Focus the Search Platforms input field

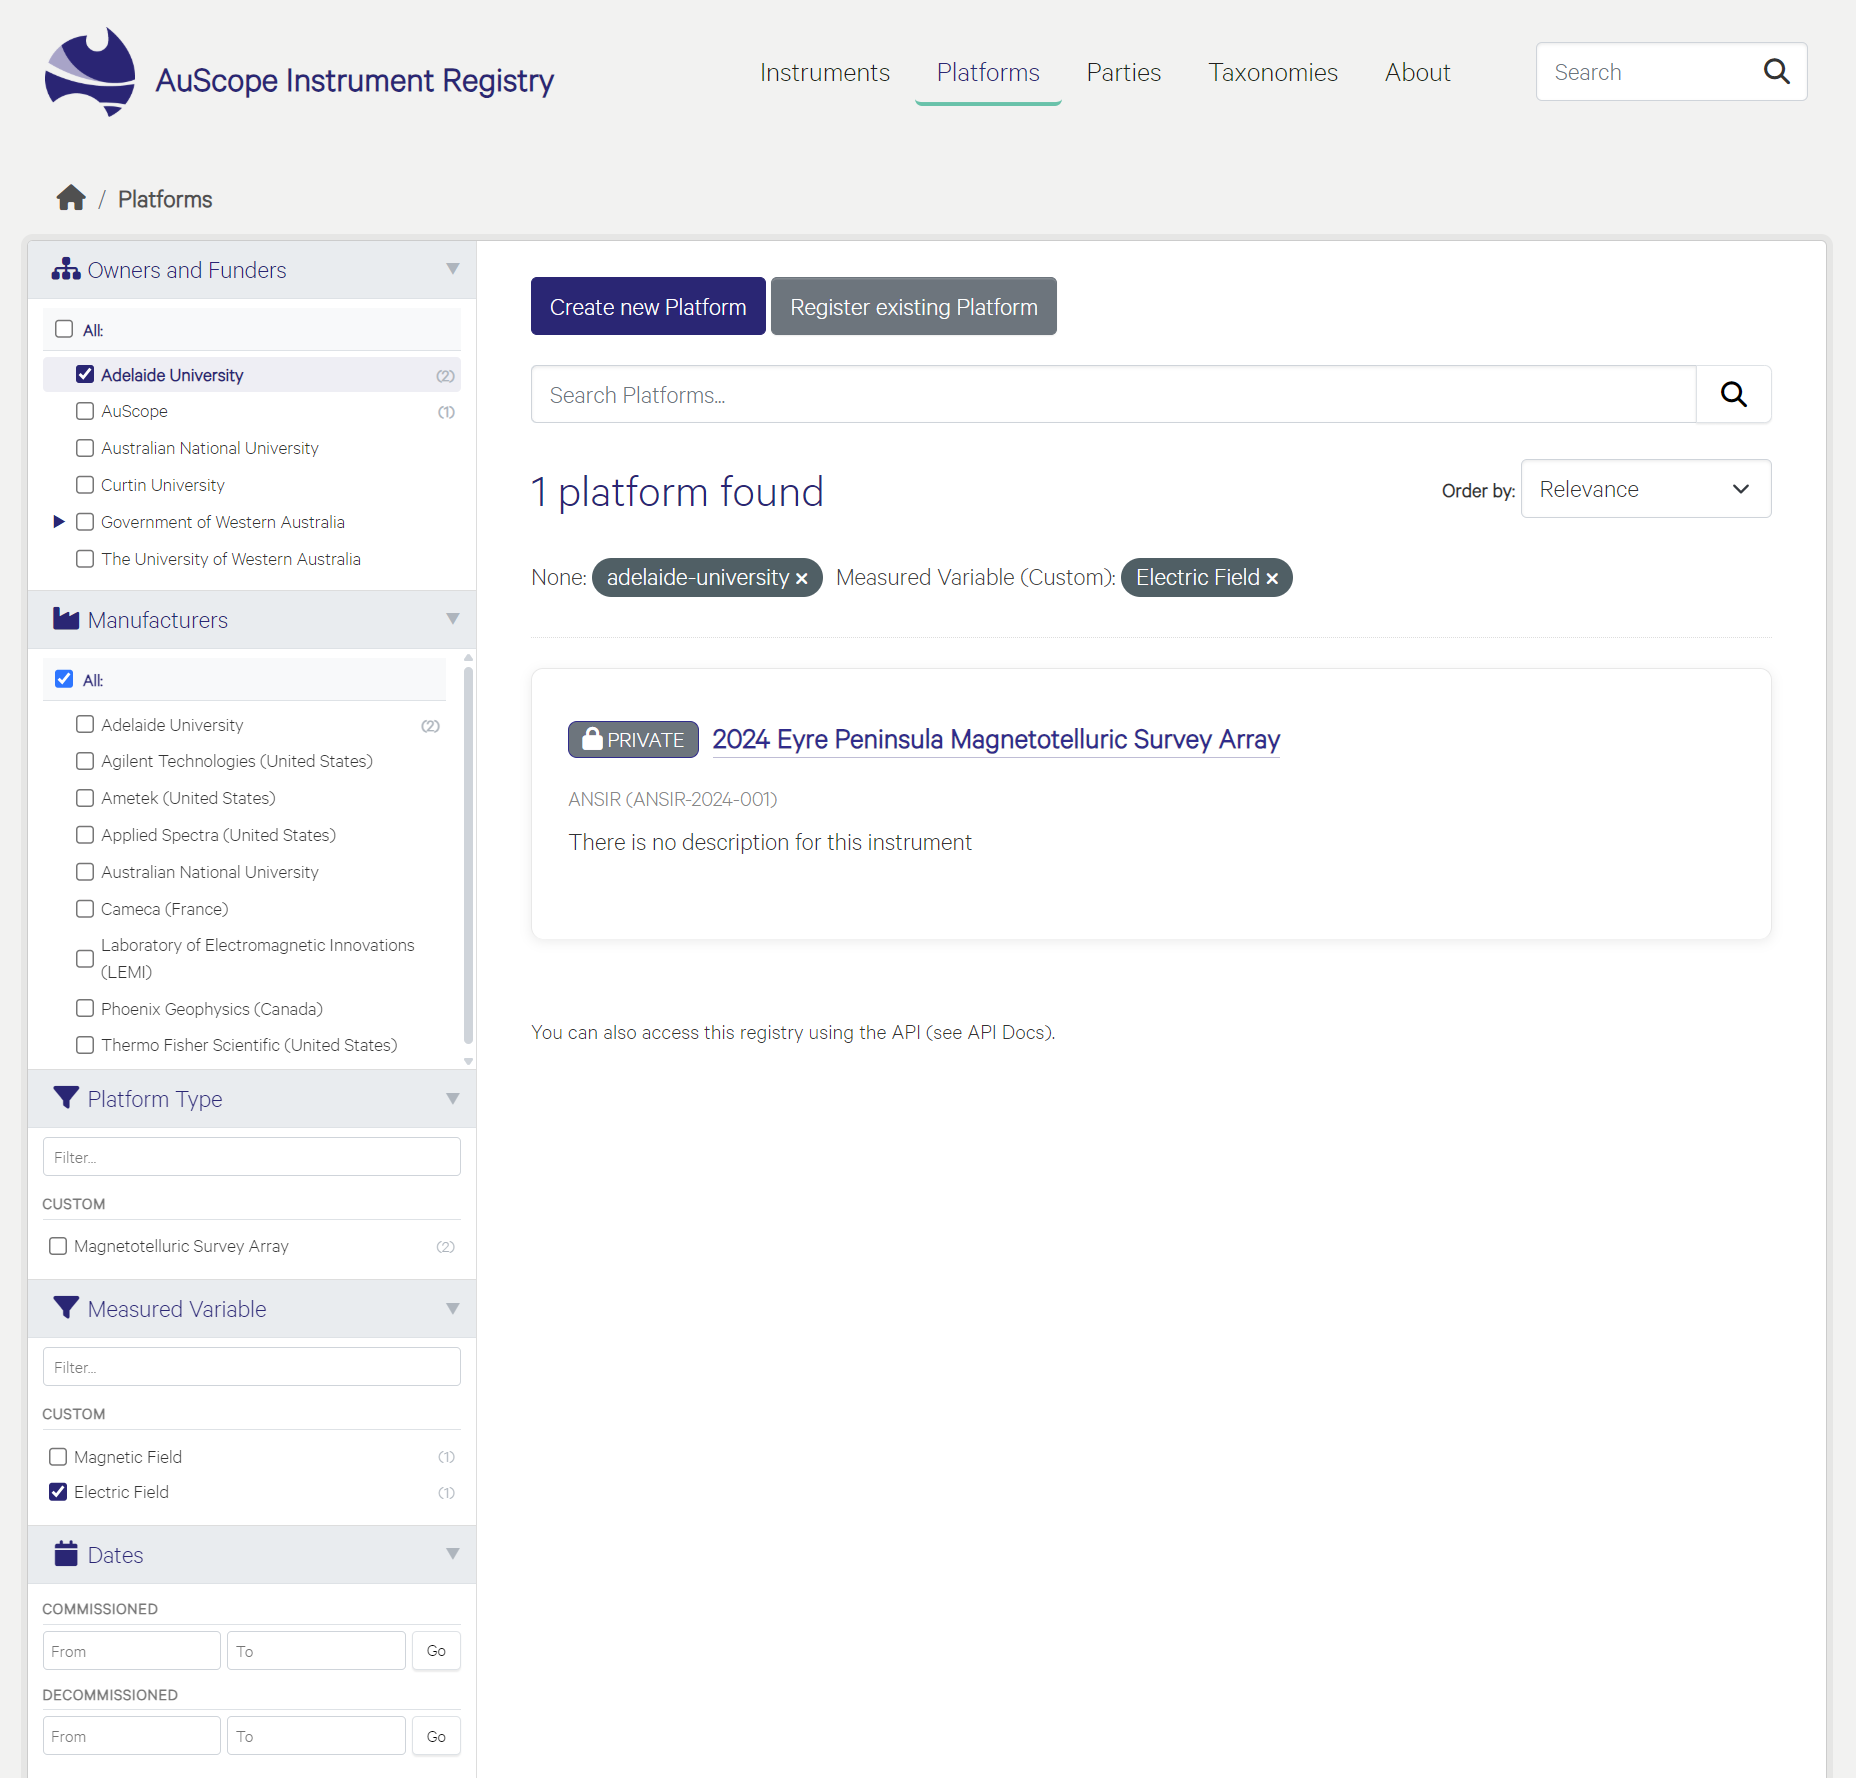(1113, 394)
